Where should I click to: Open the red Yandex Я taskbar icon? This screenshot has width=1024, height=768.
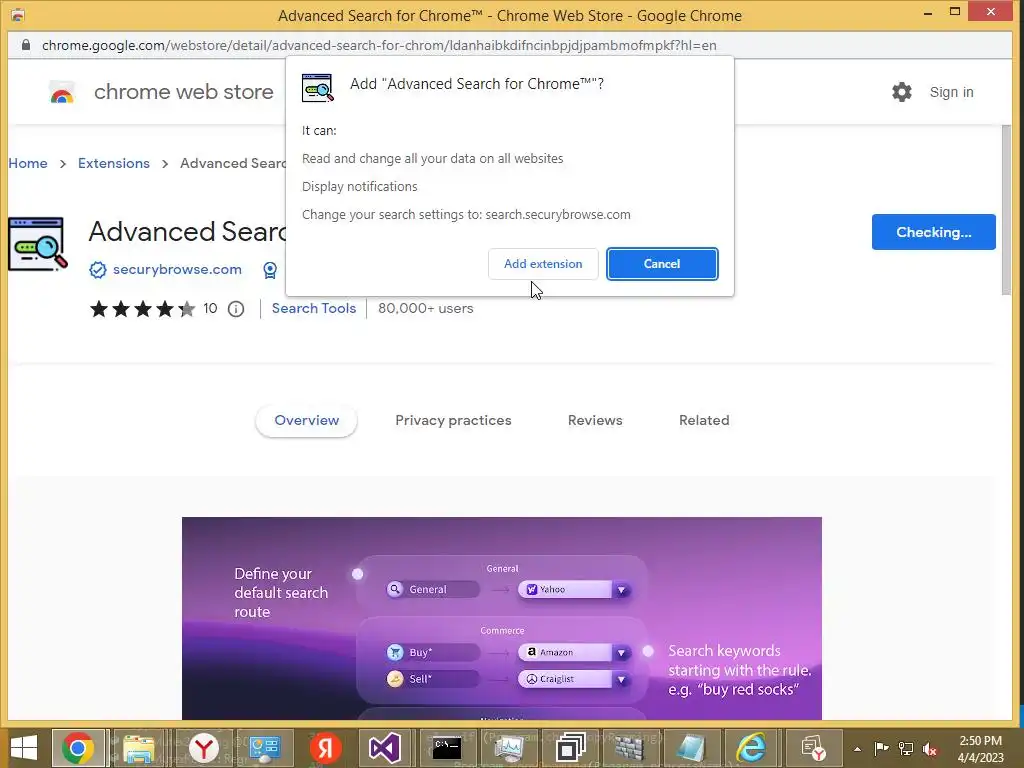[x=325, y=748]
